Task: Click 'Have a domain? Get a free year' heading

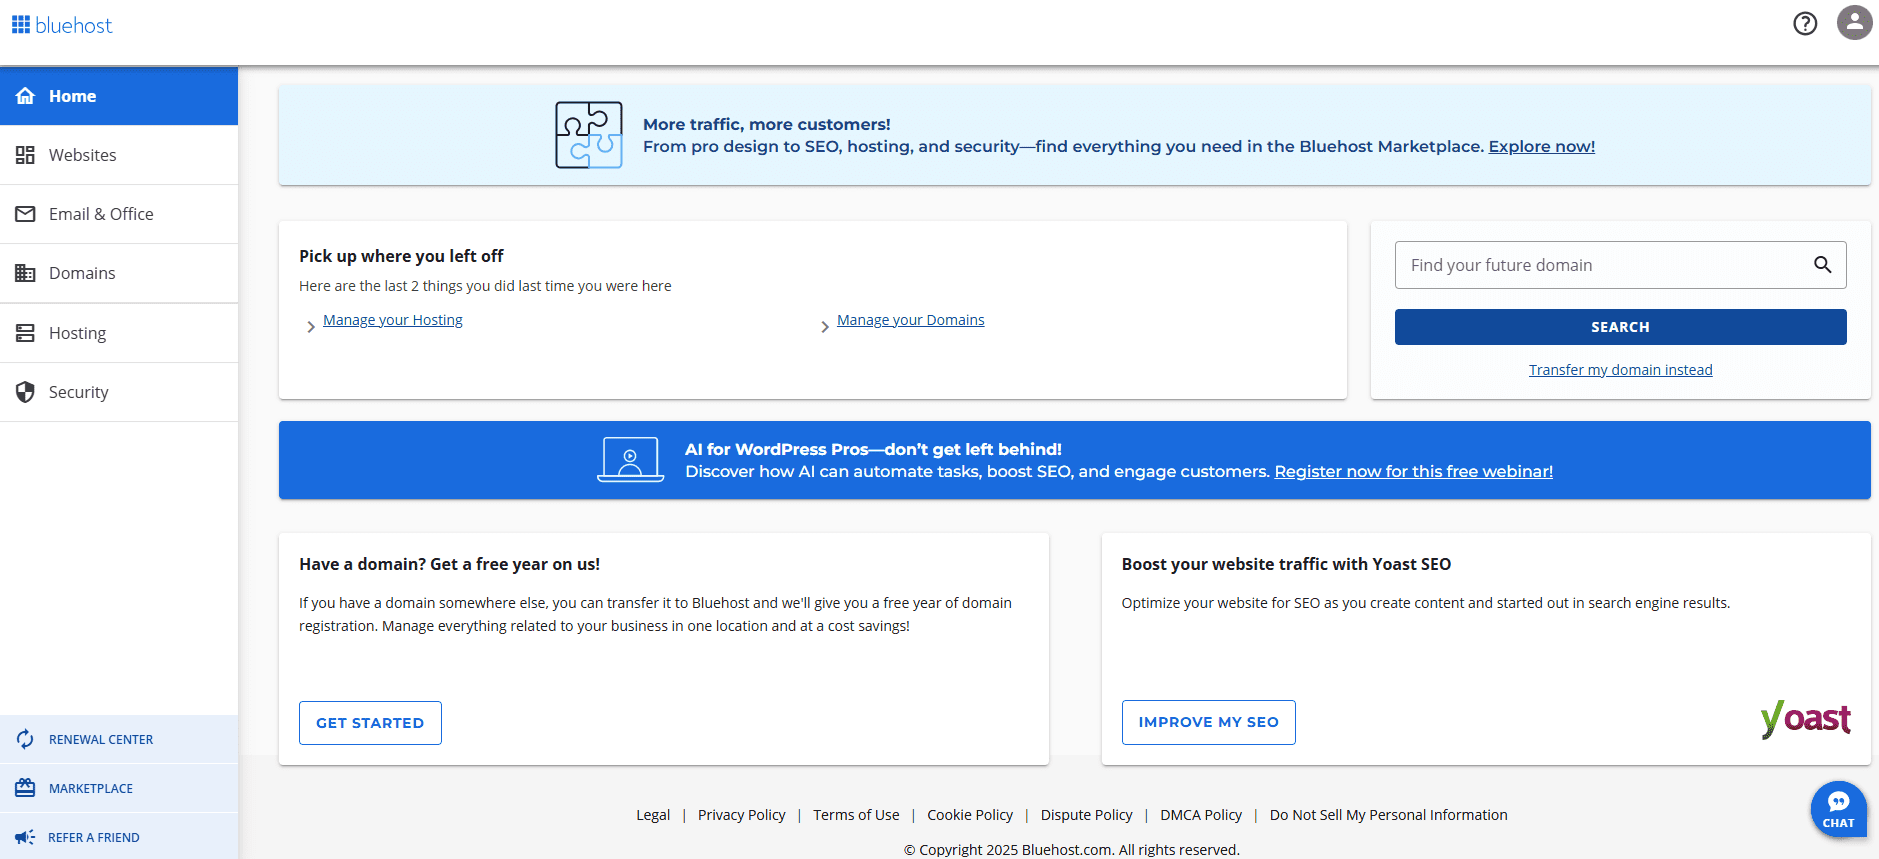Action: (449, 564)
